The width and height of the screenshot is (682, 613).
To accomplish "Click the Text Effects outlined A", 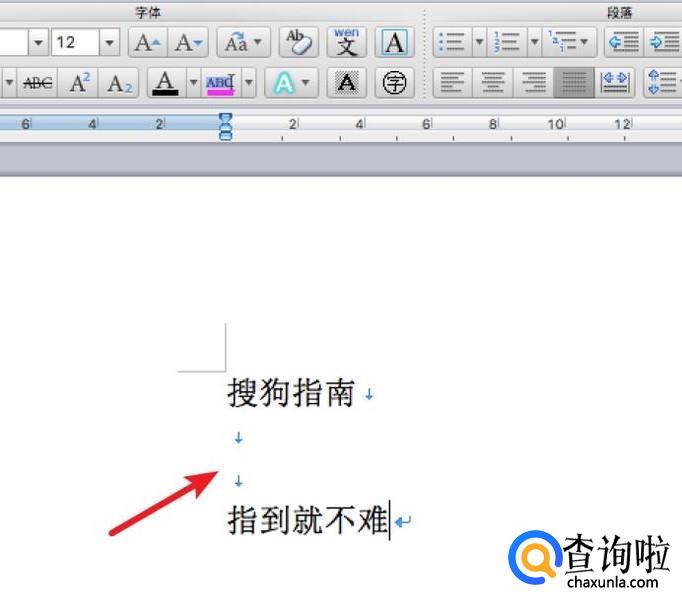I will (284, 82).
